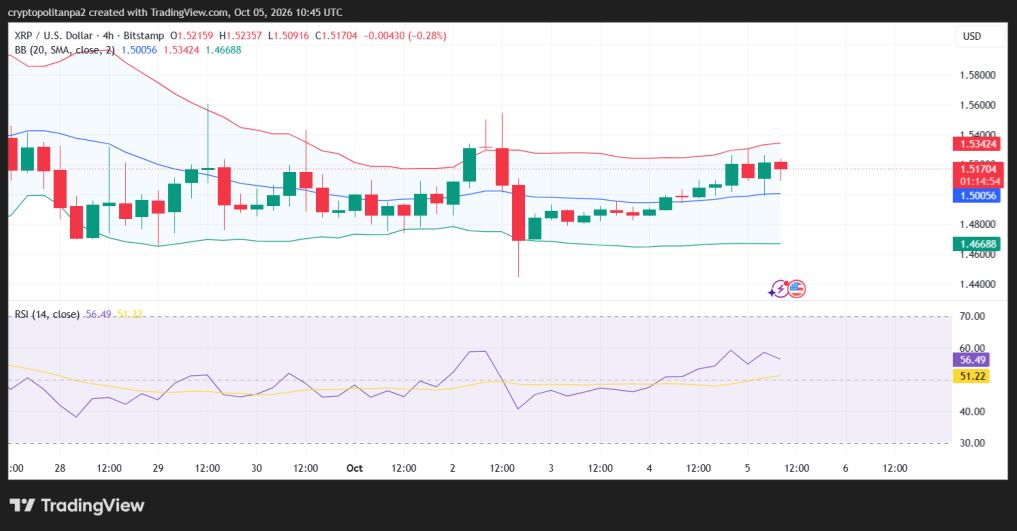Click the low value L1.50916
The image size is (1017, 531).
[288, 36]
